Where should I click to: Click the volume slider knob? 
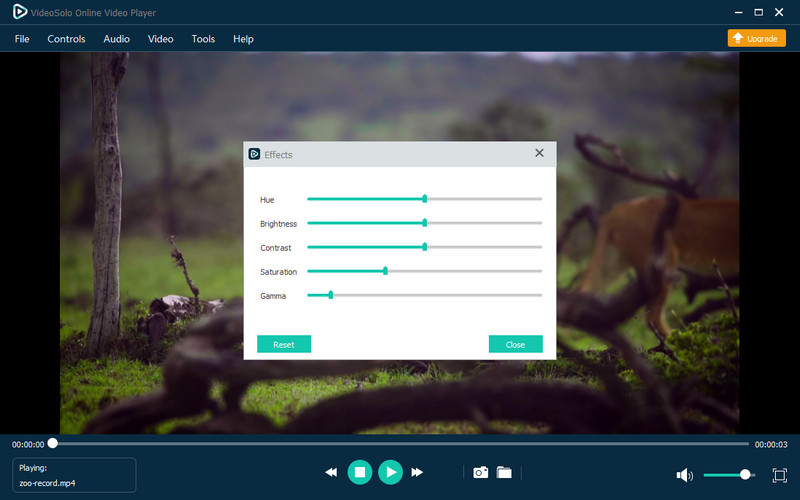[745, 475]
